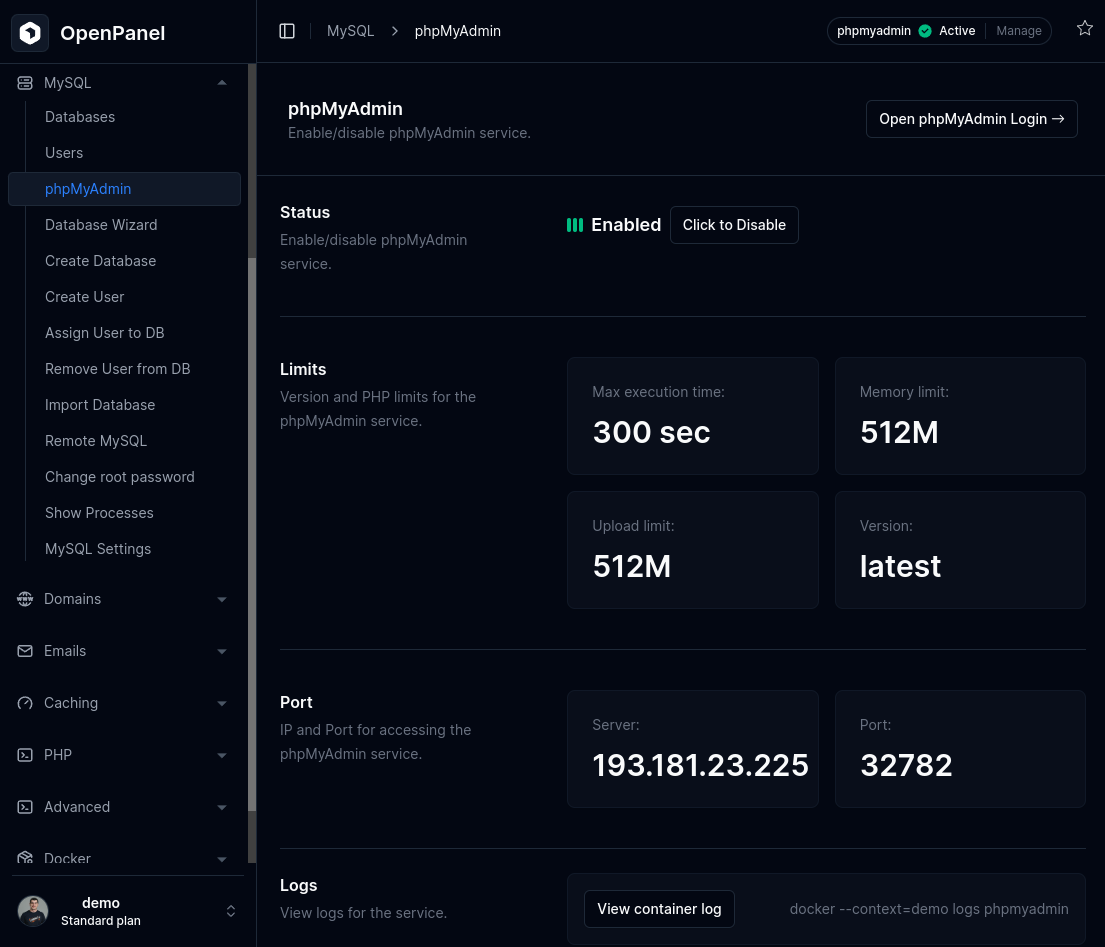
Task: Select Import Database in sidebar
Action: coord(100,405)
